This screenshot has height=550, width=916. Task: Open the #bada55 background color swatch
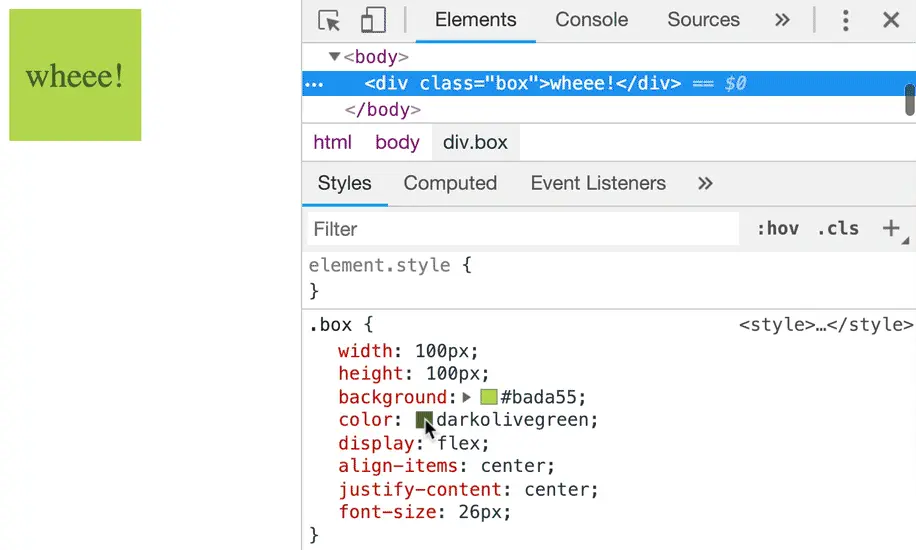pyautogui.click(x=488, y=397)
